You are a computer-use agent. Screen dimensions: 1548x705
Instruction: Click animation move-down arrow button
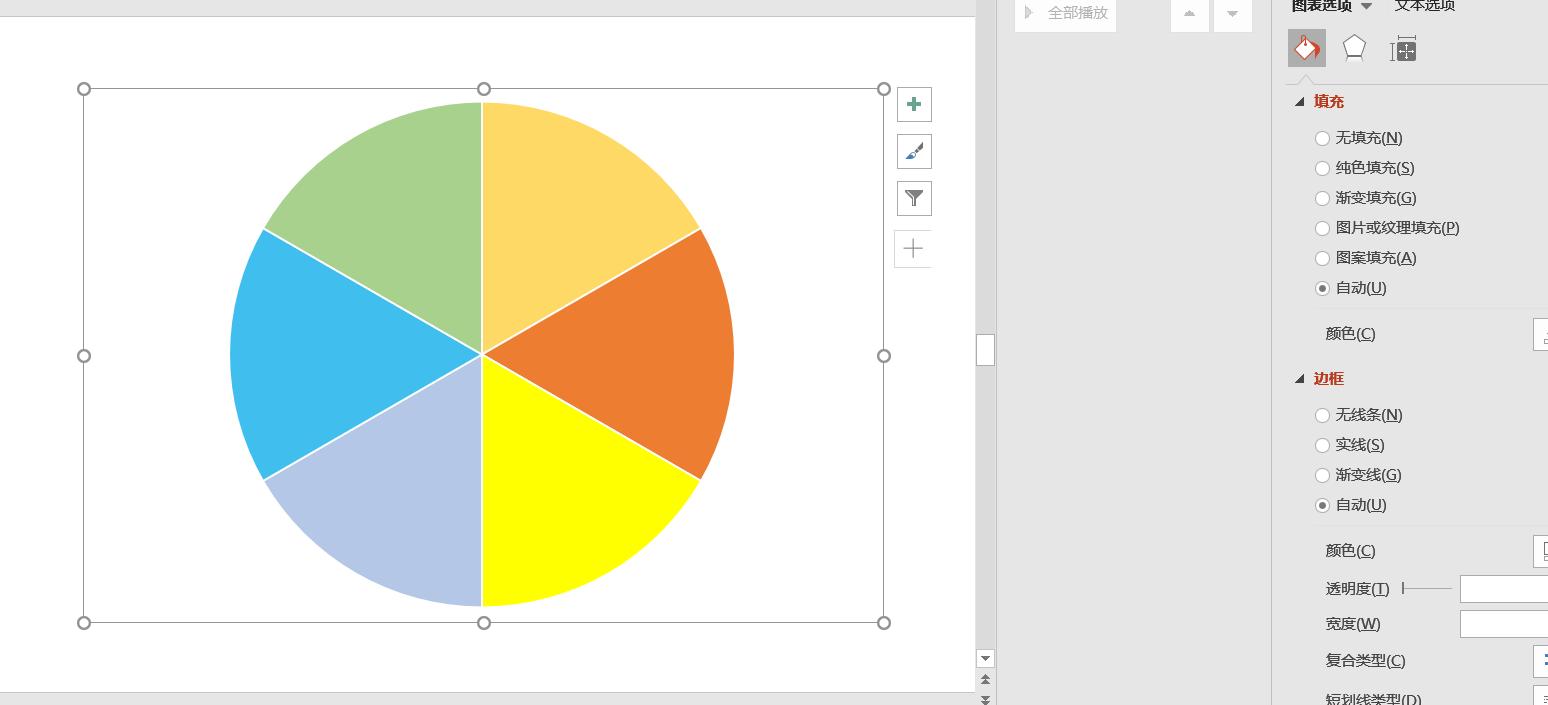pos(1232,14)
